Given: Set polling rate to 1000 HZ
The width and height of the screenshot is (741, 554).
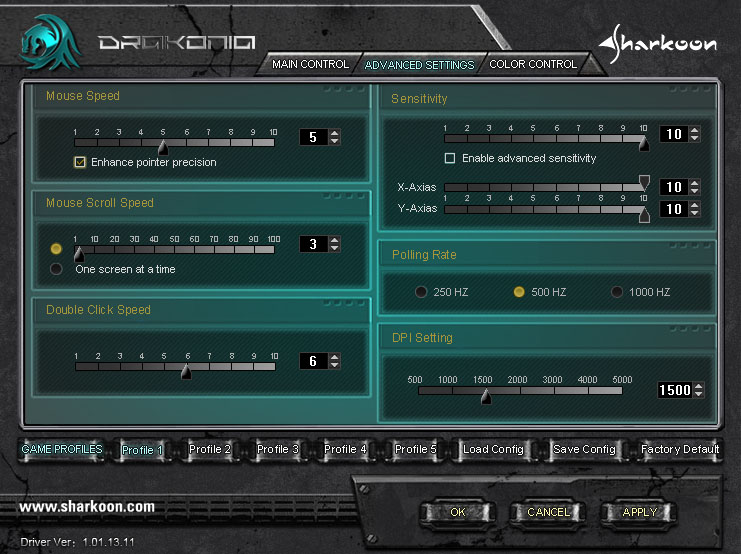Looking at the screenshot, I should (x=617, y=292).
